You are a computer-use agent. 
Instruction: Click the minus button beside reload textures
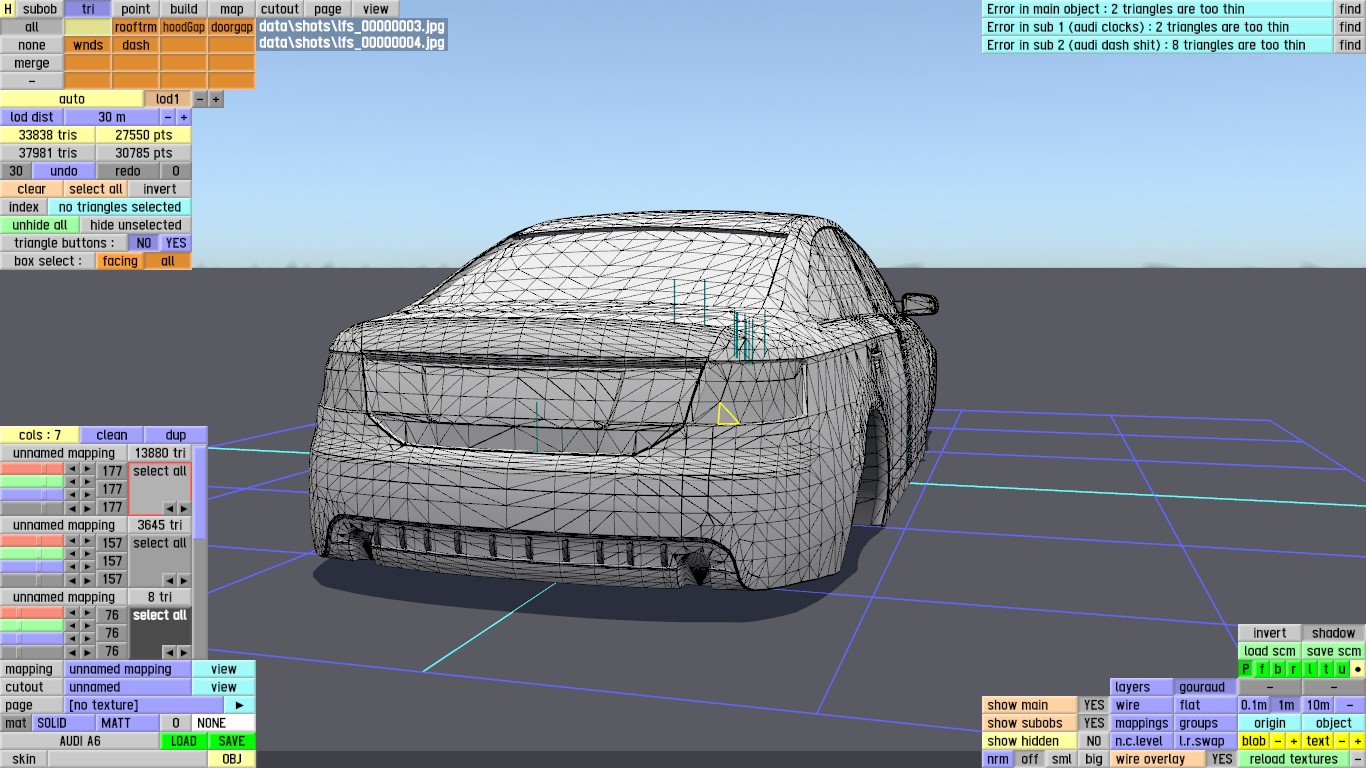tap(1357, 759)
